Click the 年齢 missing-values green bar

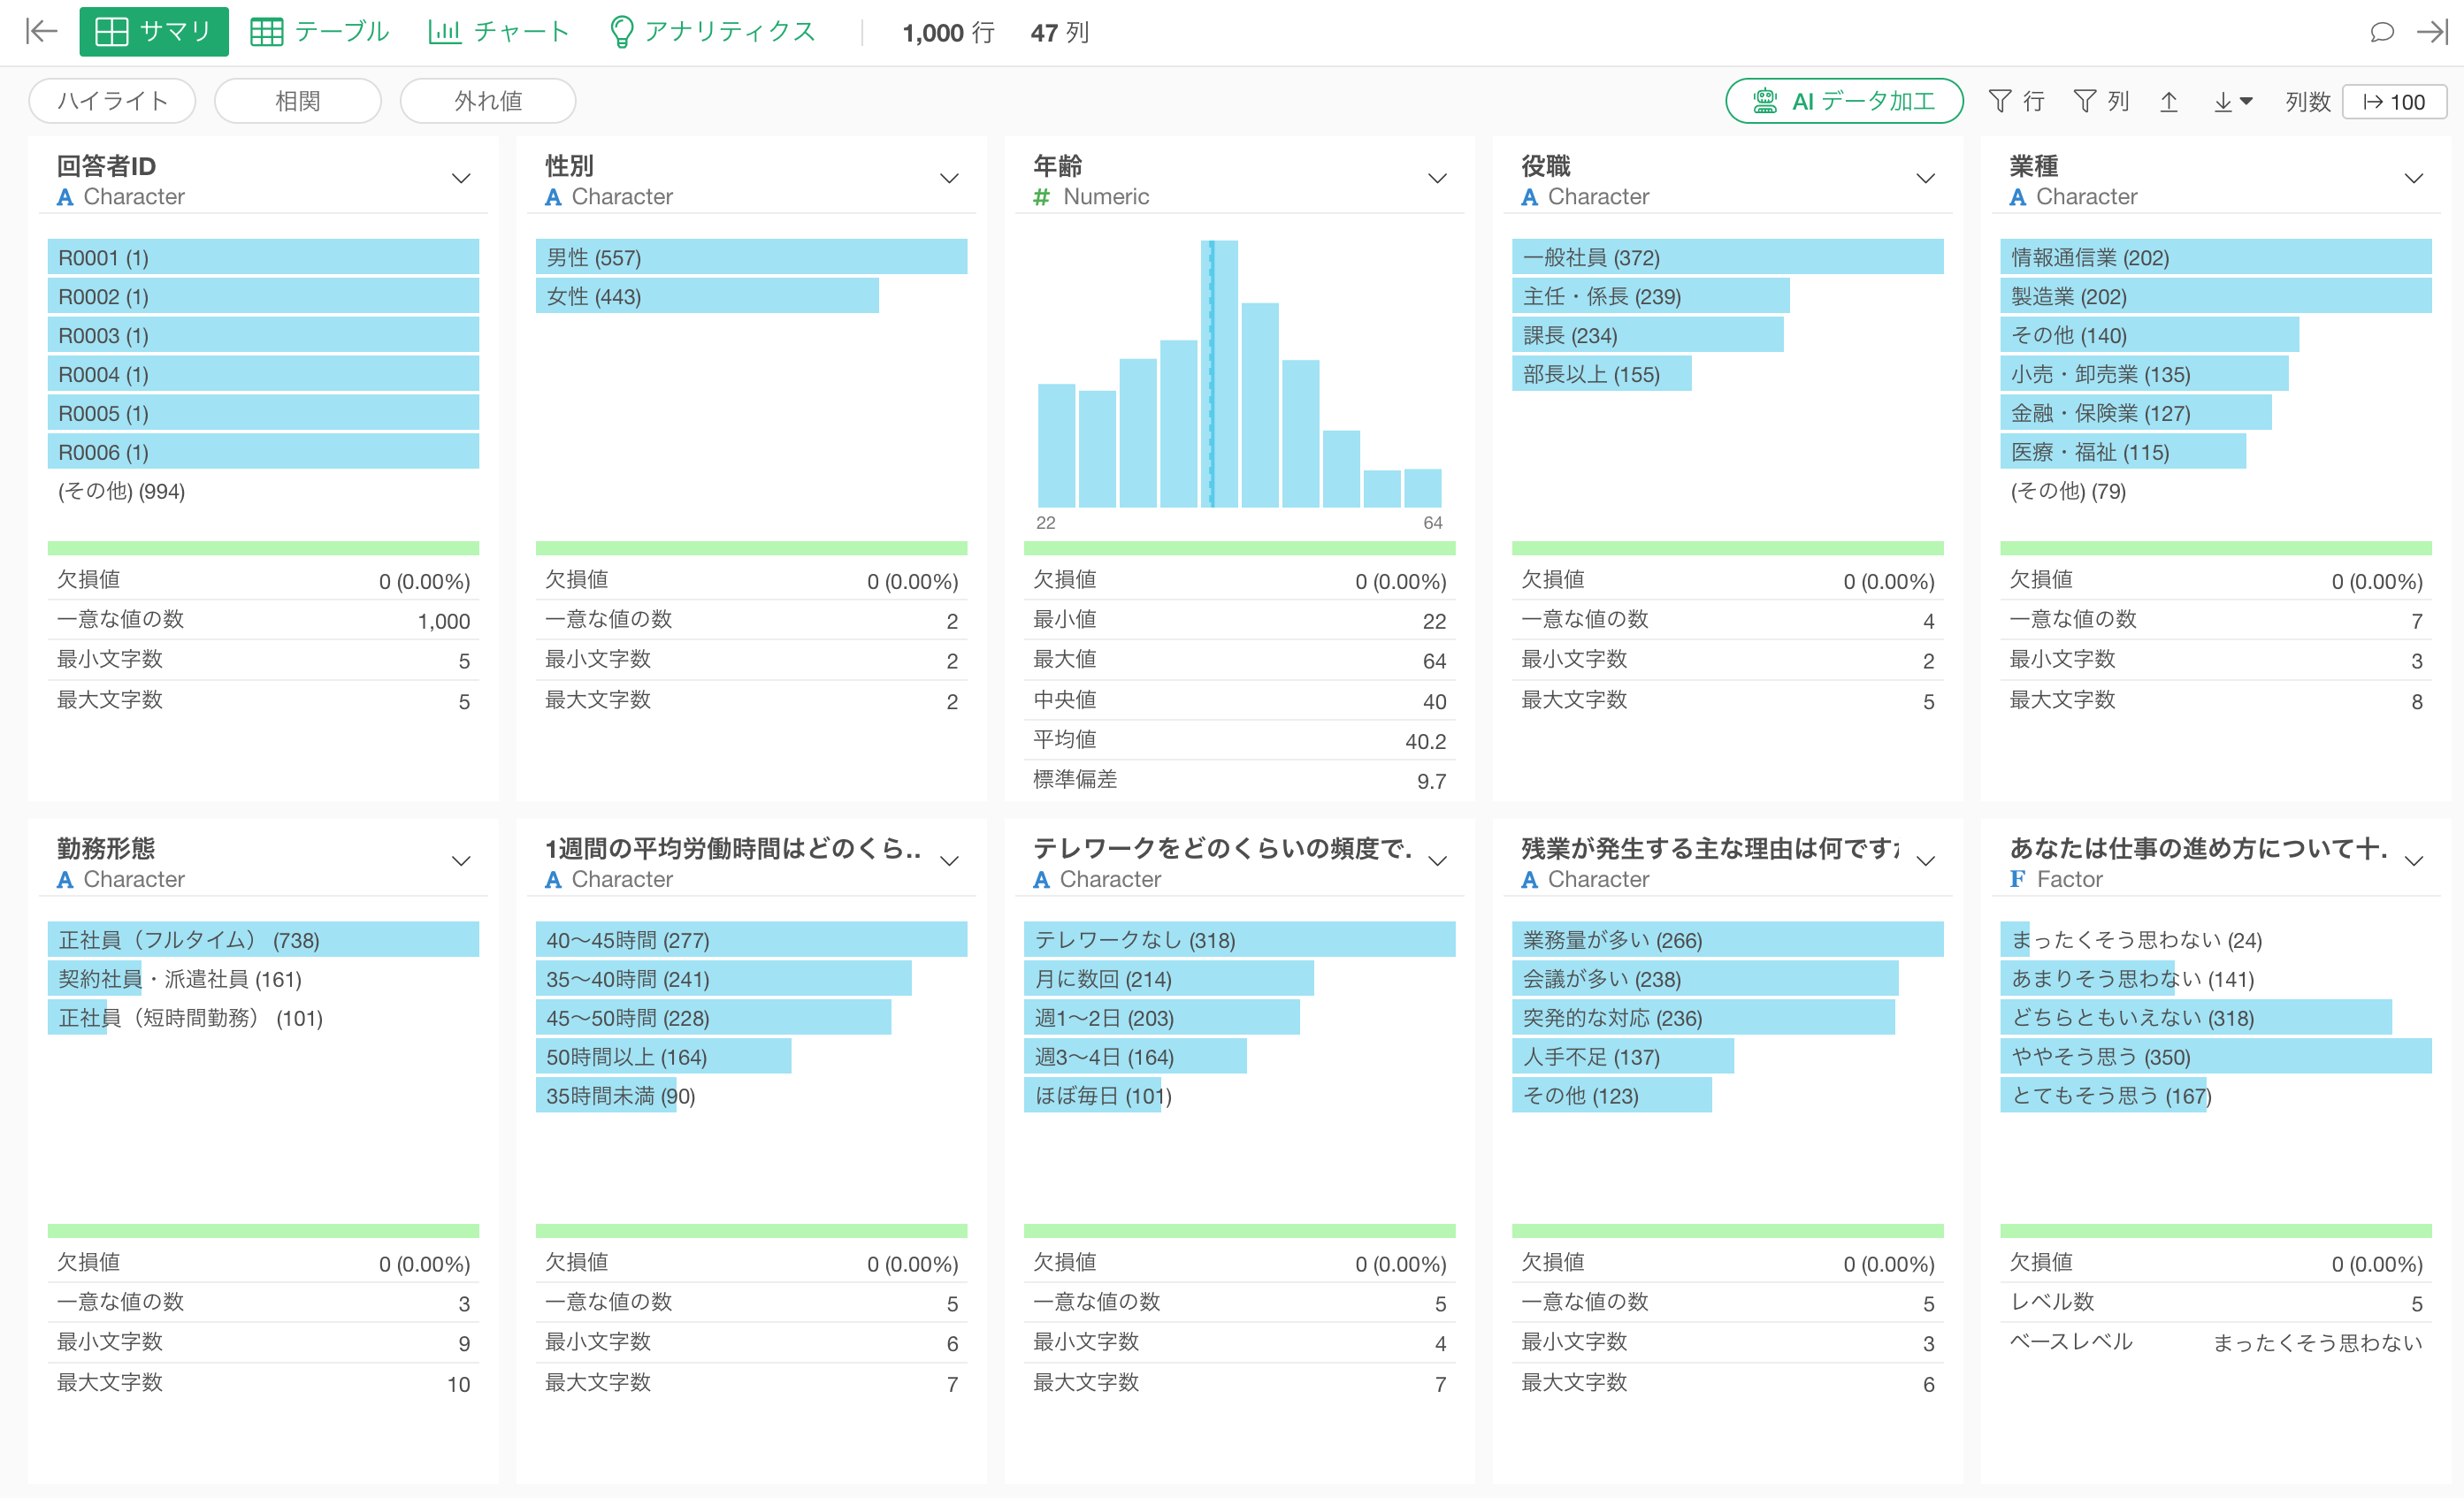tap(1239, 548)
